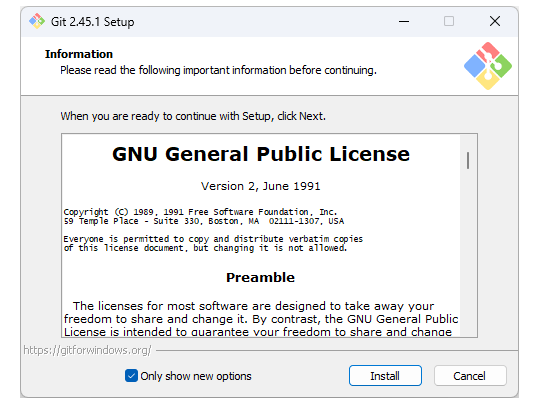Image resolution: width=540 pixels, height=405 pixels.
Task: Click the Git icon in title bar
Action: click(x=37, y=21)
